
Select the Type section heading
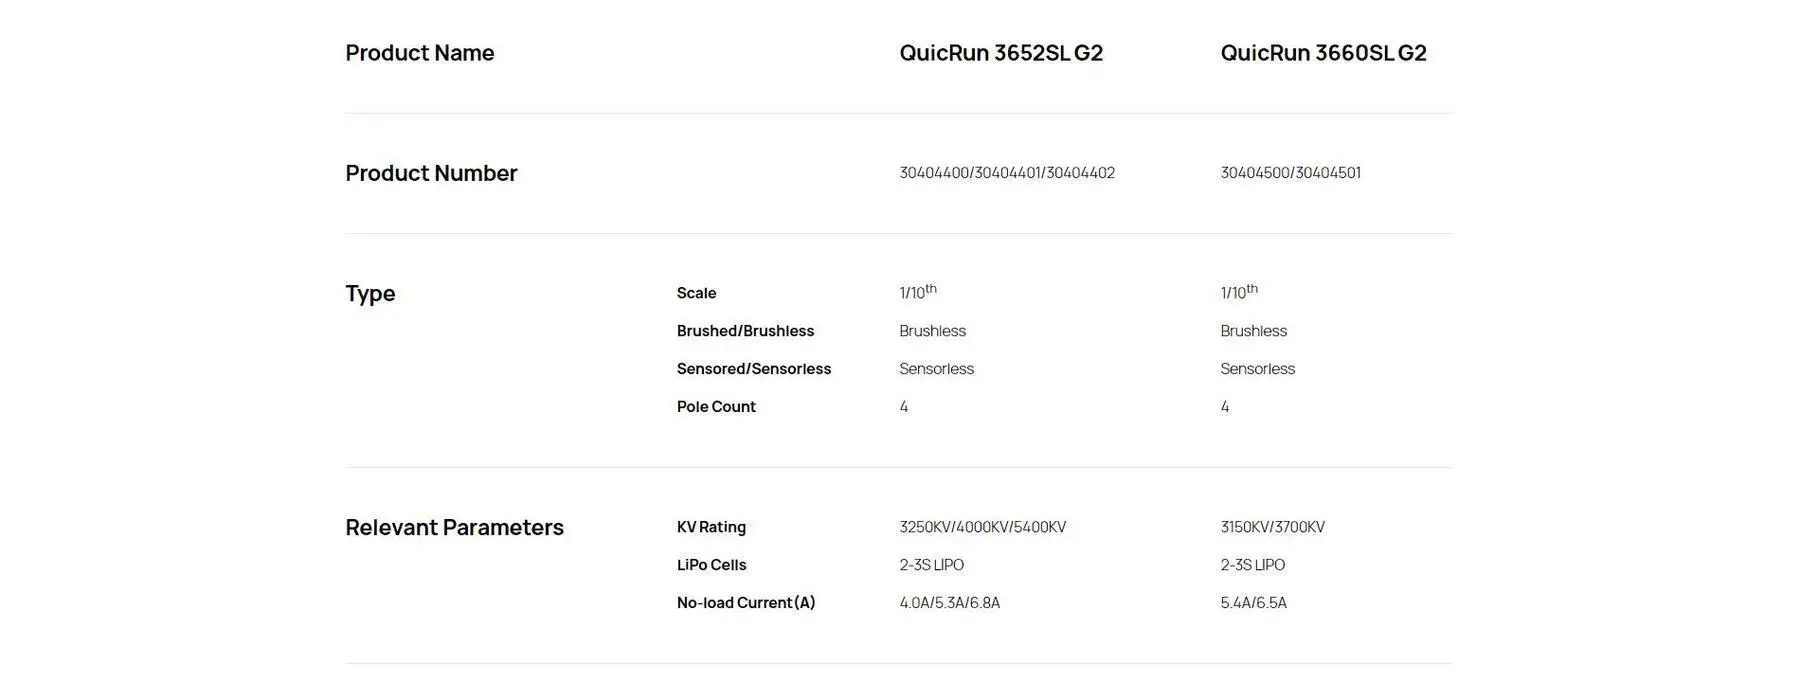[x=370, y=293]
